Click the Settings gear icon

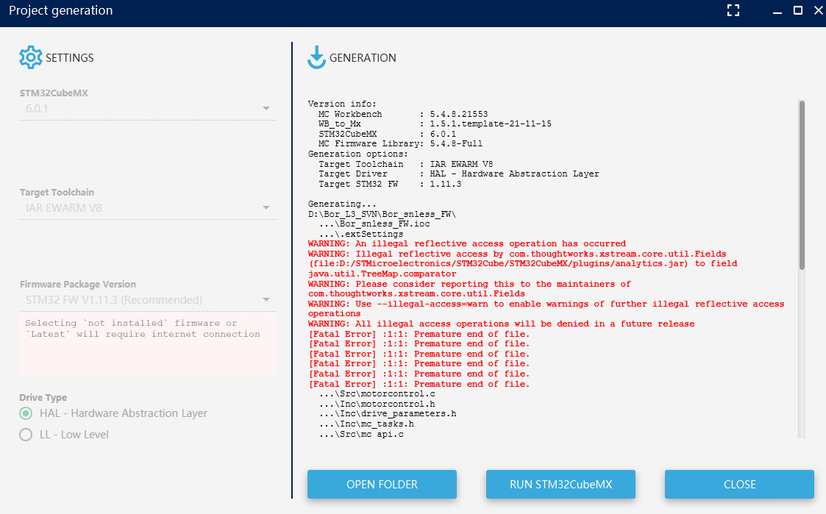point(31,57)
